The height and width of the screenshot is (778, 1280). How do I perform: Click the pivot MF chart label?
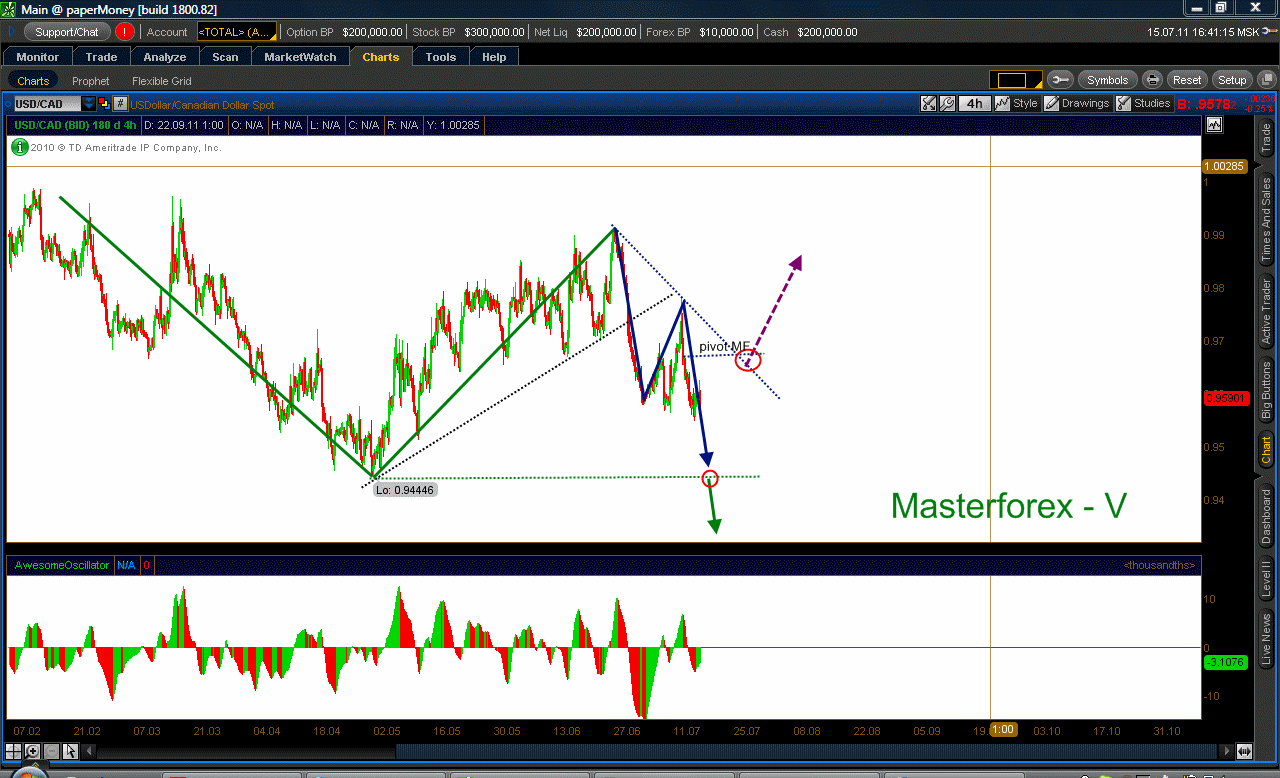tap(724, 347)
